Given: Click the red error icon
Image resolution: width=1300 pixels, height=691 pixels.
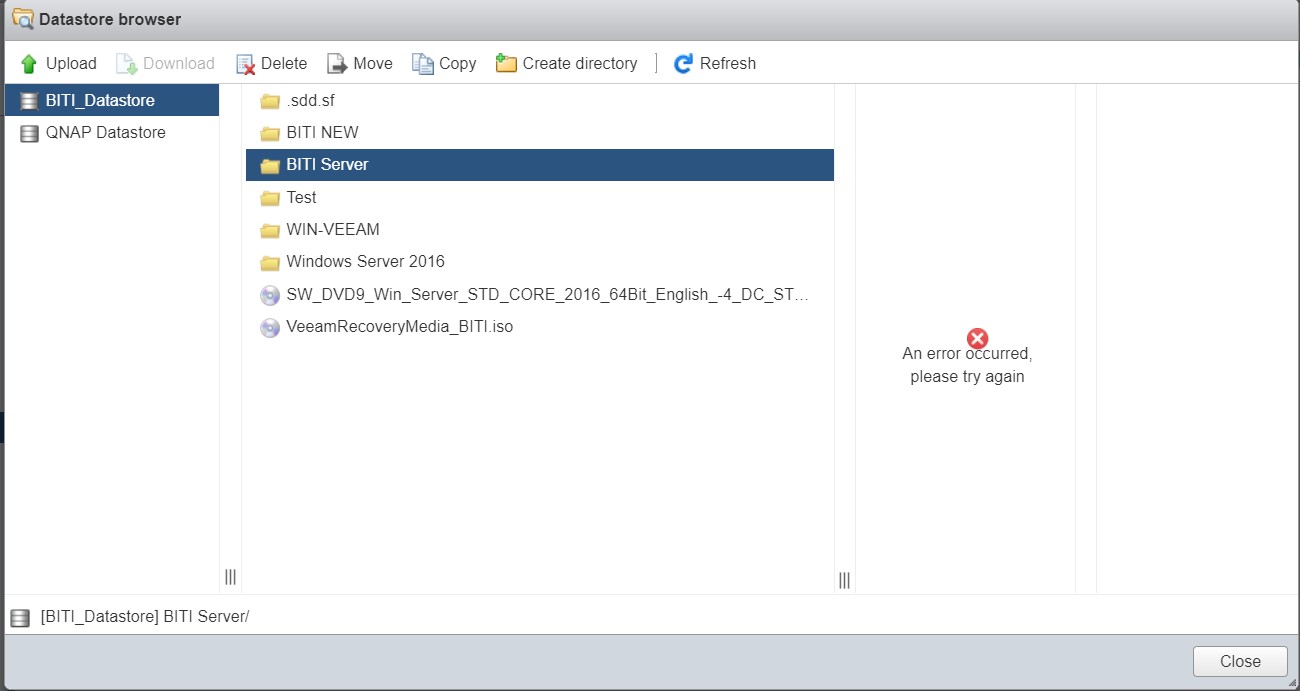Looking at the screenshot, I should point(978,339).
